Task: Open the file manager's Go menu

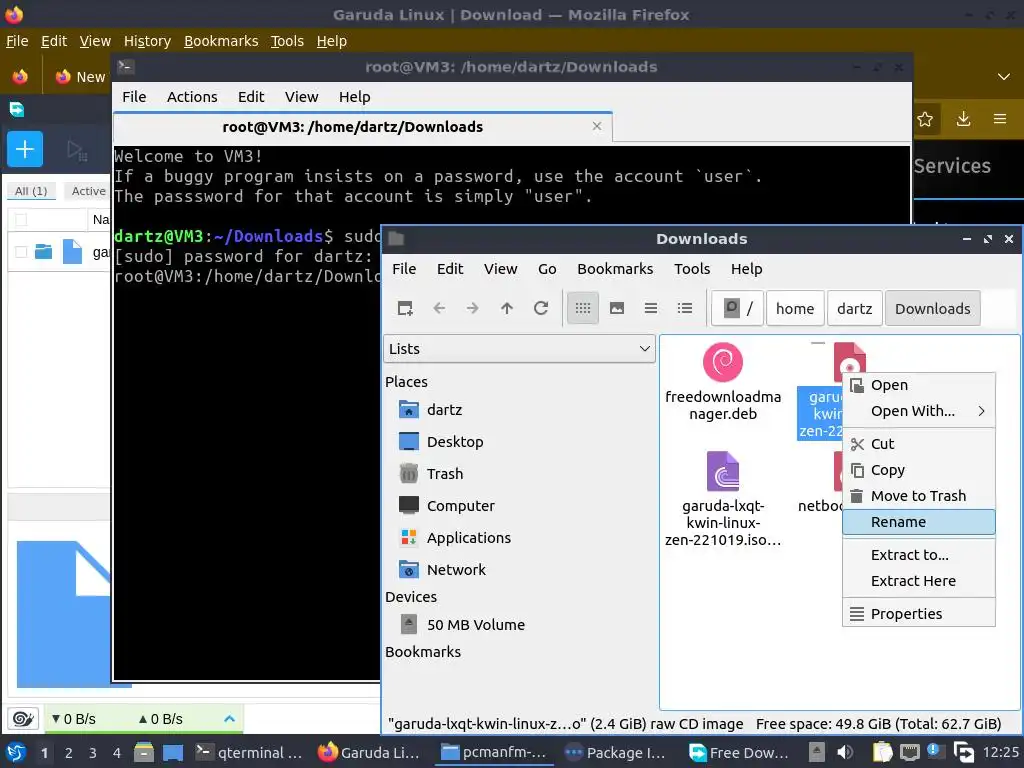Action: pyautogui.click(x=547, y=269)
